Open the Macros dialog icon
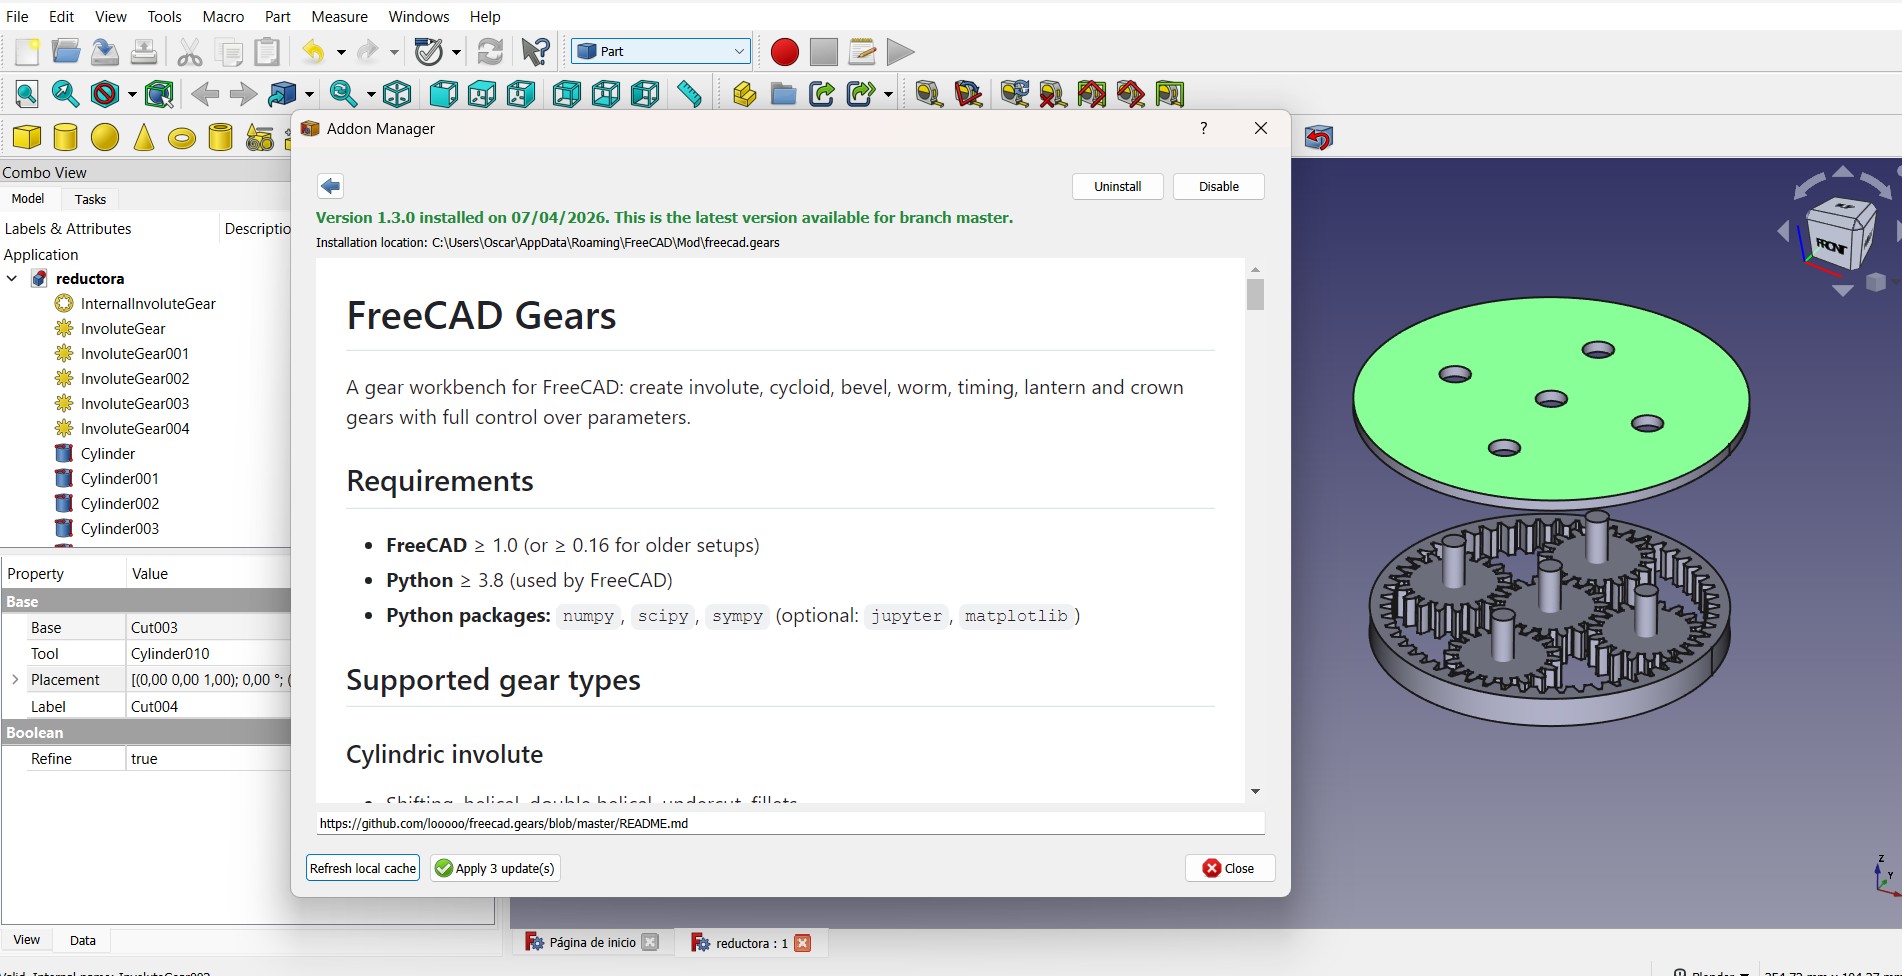 point(862,51)
